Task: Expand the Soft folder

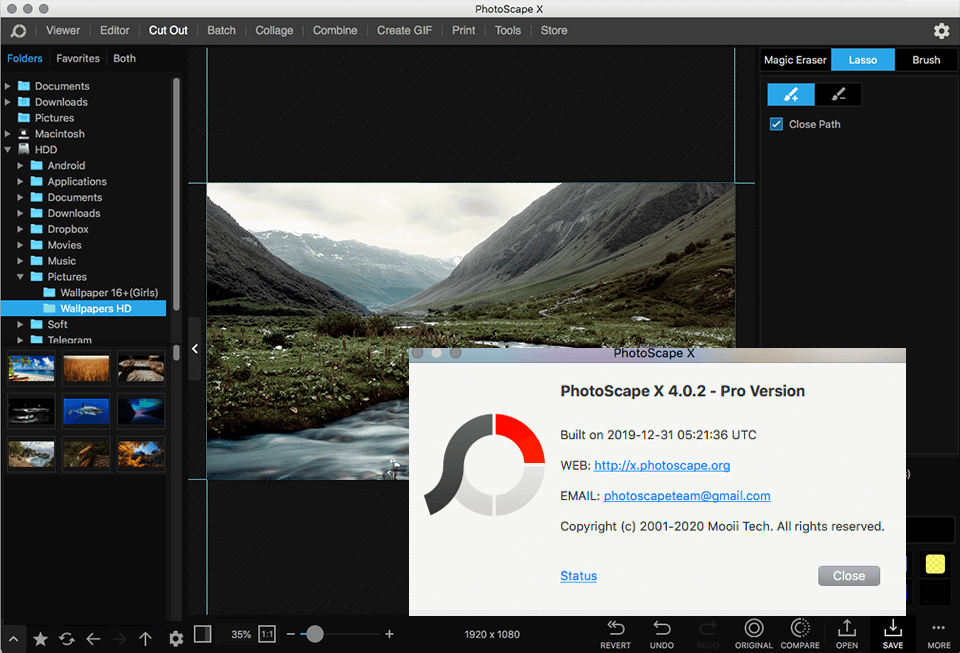Action: pos(20,324)
